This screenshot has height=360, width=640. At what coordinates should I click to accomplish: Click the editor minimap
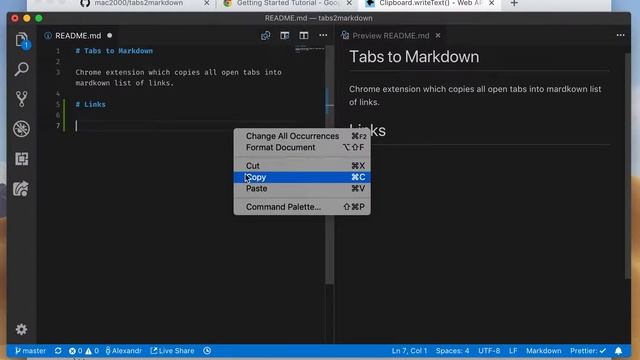(x=310, y=49)
